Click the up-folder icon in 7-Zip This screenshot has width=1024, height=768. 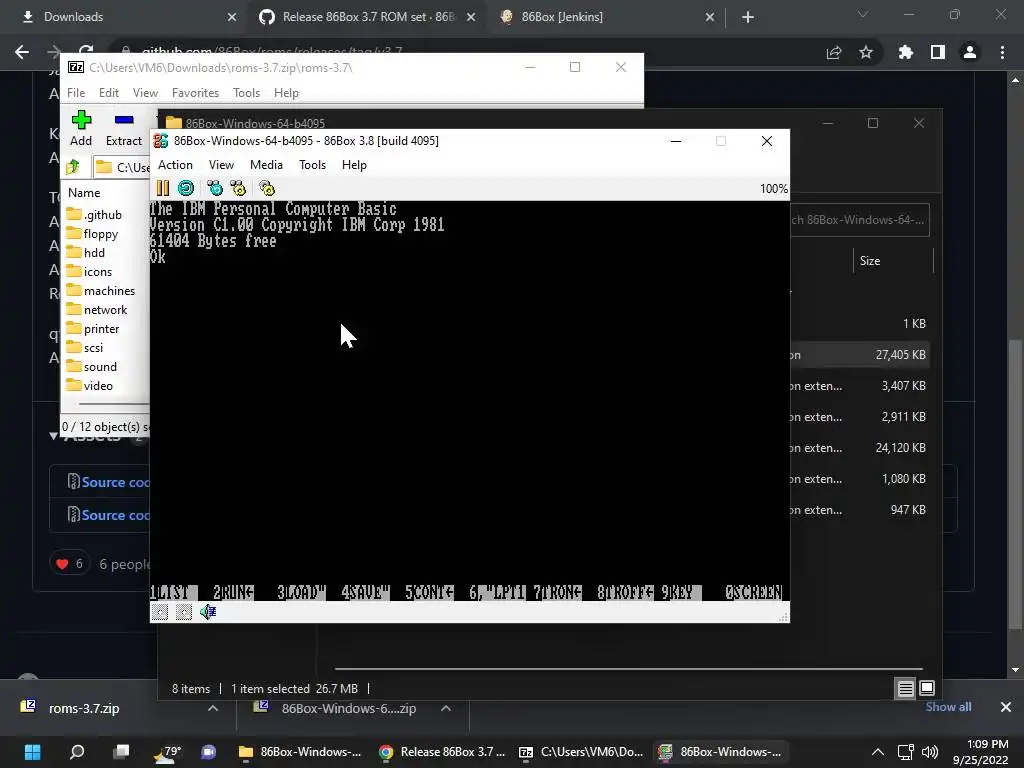[x=73, y=167]
